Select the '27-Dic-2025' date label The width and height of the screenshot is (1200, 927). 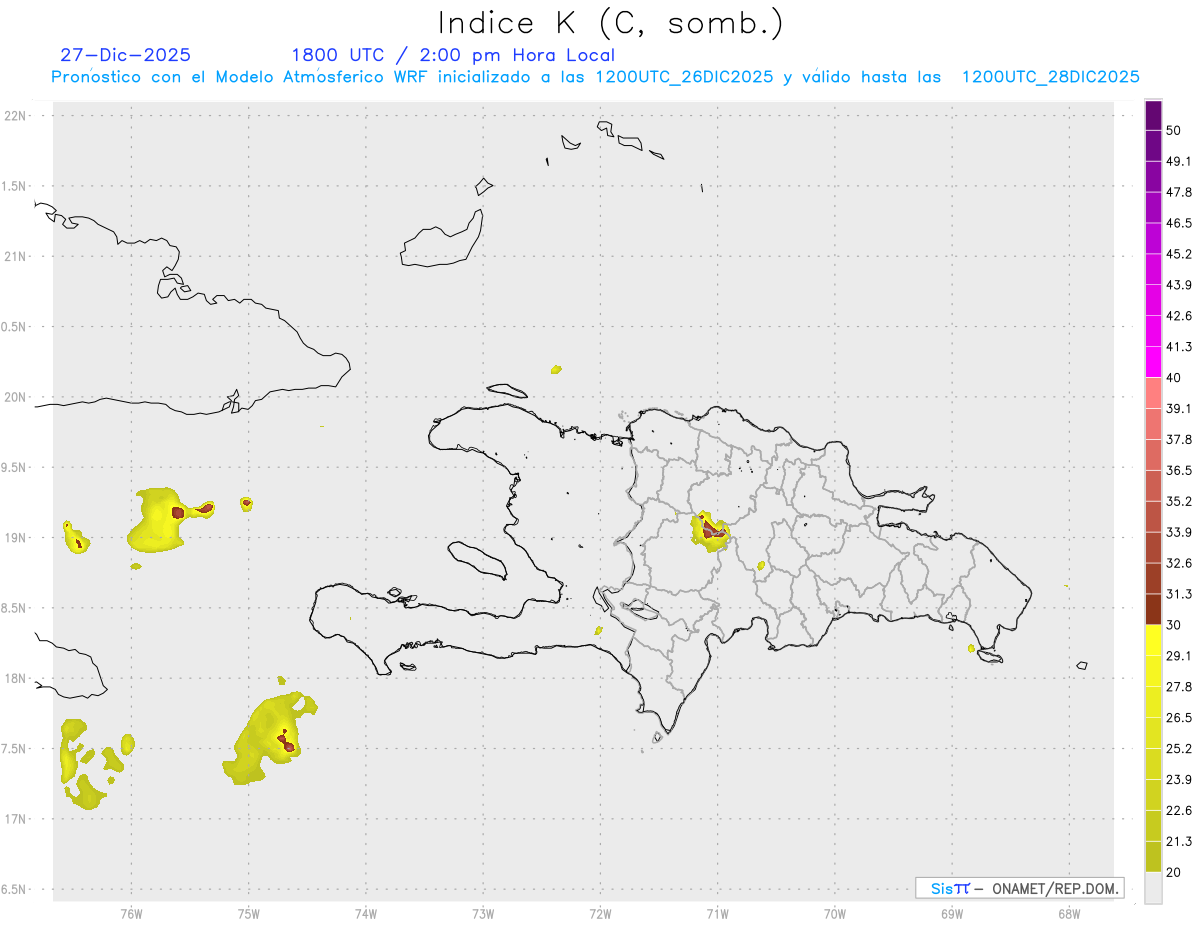[125, 55]
